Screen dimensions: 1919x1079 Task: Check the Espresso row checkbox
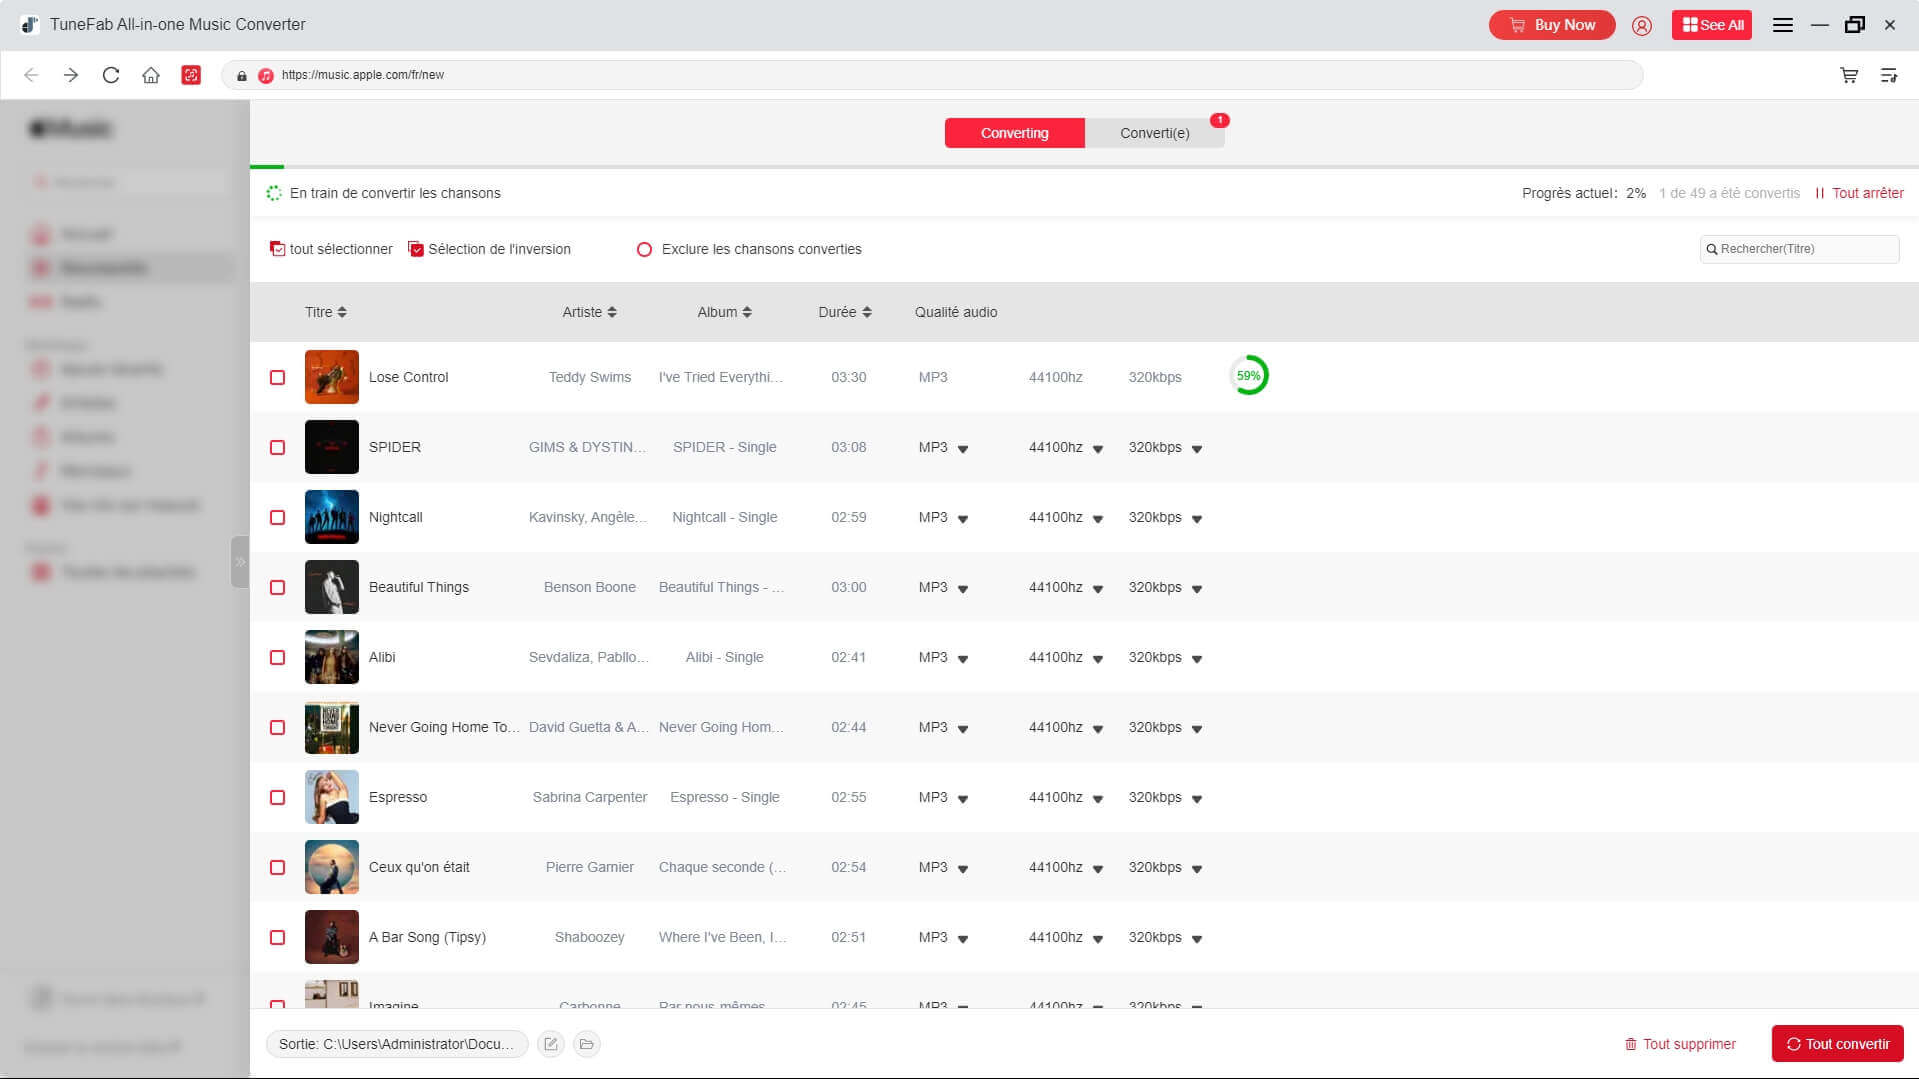click(278, 797)
